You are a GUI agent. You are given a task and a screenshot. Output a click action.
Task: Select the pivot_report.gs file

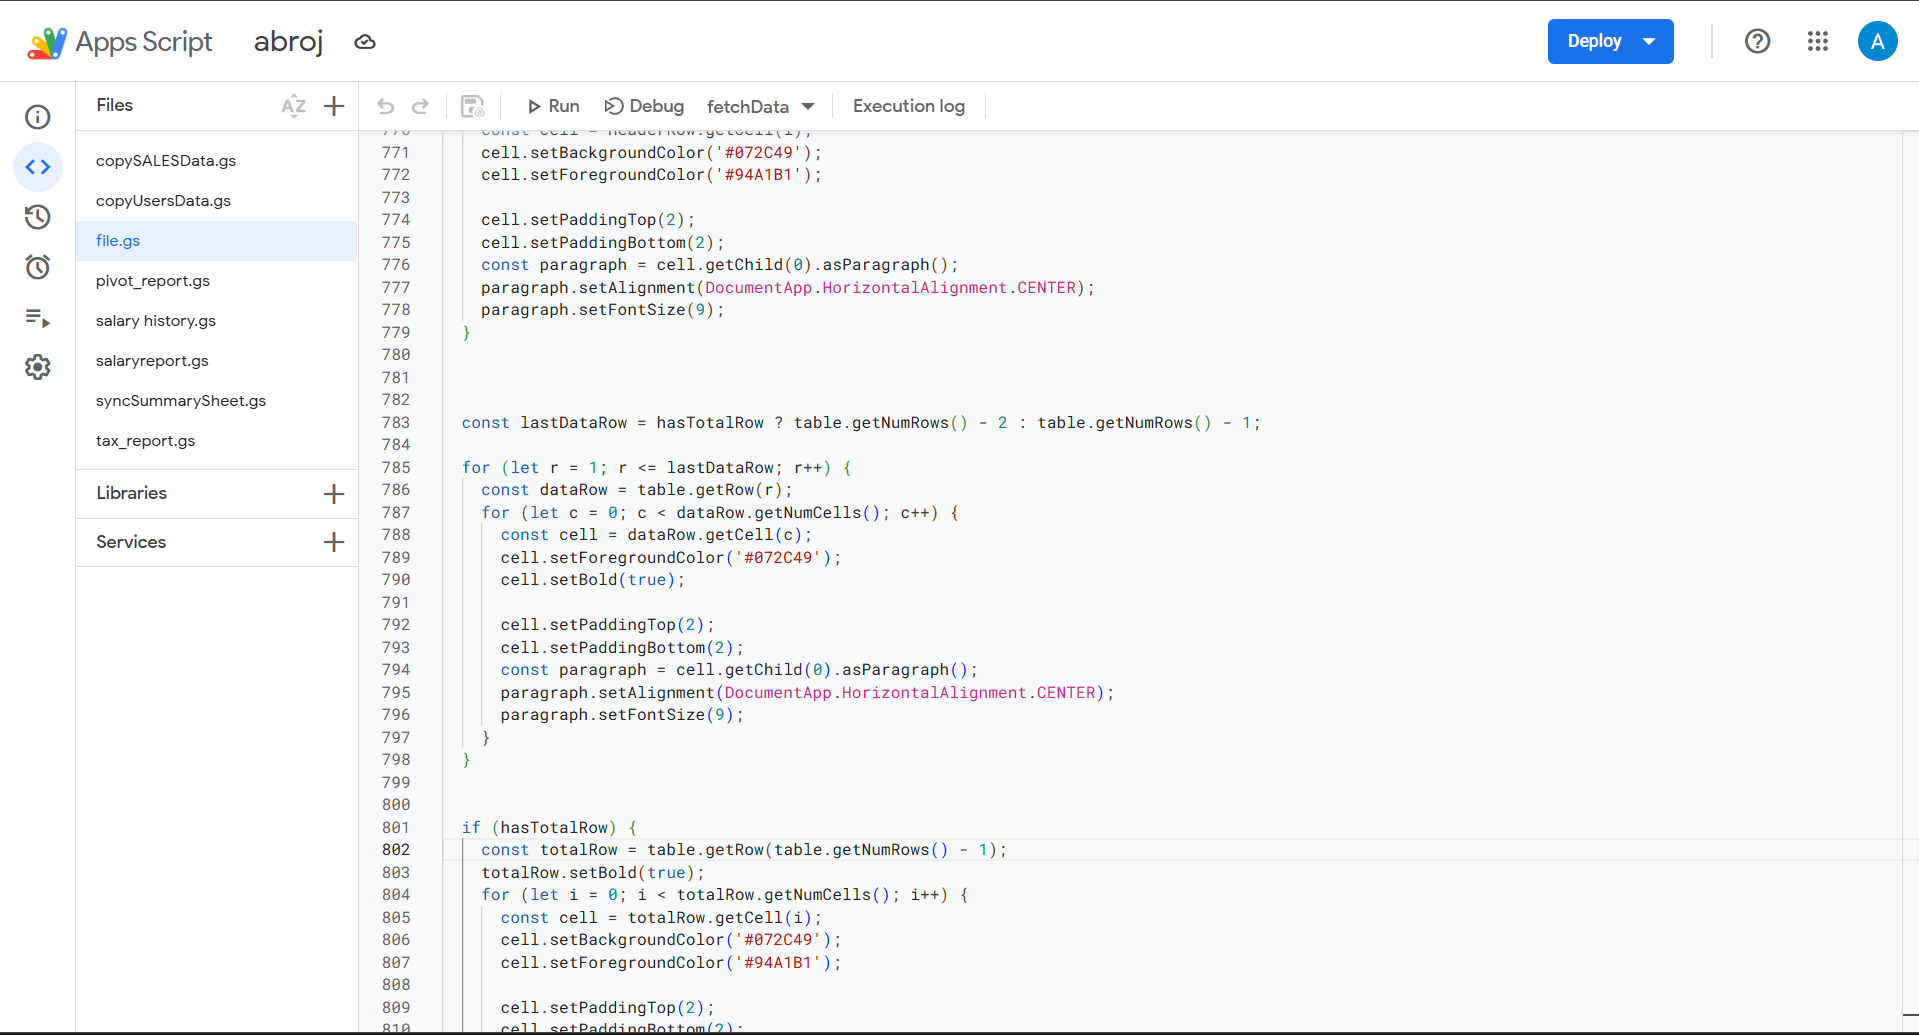click(153, 281)
